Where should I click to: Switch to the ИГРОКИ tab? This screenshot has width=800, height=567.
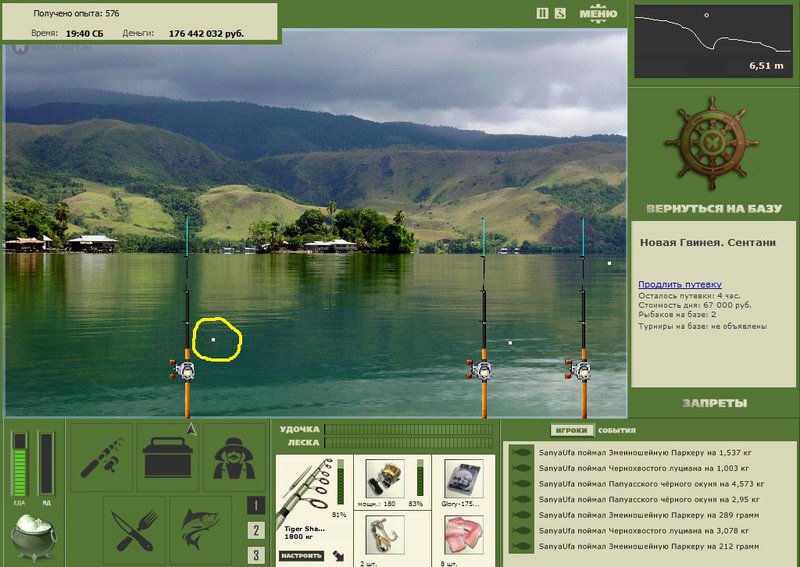tap(571, 430)
